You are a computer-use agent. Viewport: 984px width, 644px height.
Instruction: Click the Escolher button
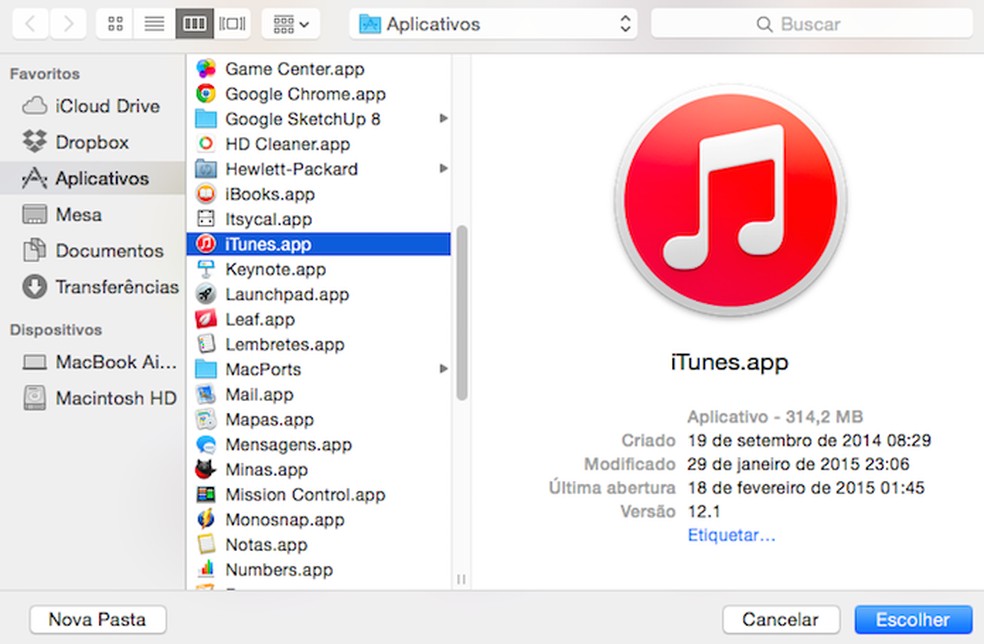point(913,620)
